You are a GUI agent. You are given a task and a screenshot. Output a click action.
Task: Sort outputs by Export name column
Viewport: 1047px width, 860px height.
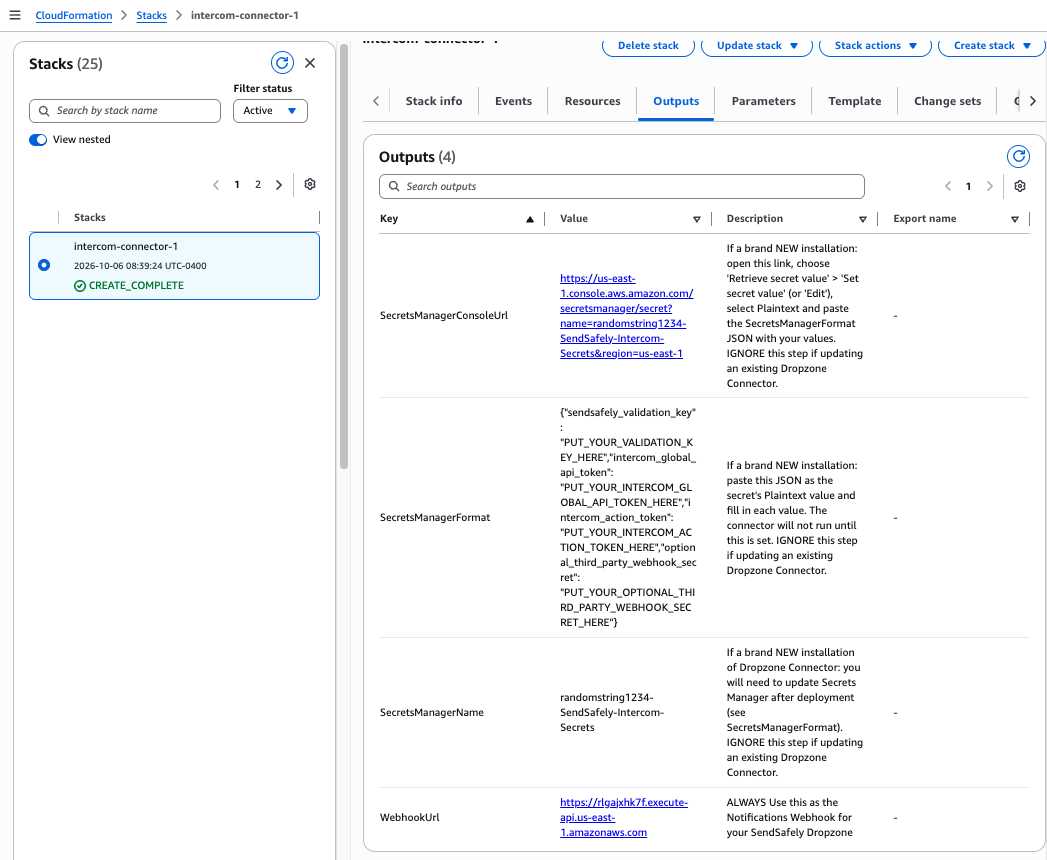tap(1014, 219)
